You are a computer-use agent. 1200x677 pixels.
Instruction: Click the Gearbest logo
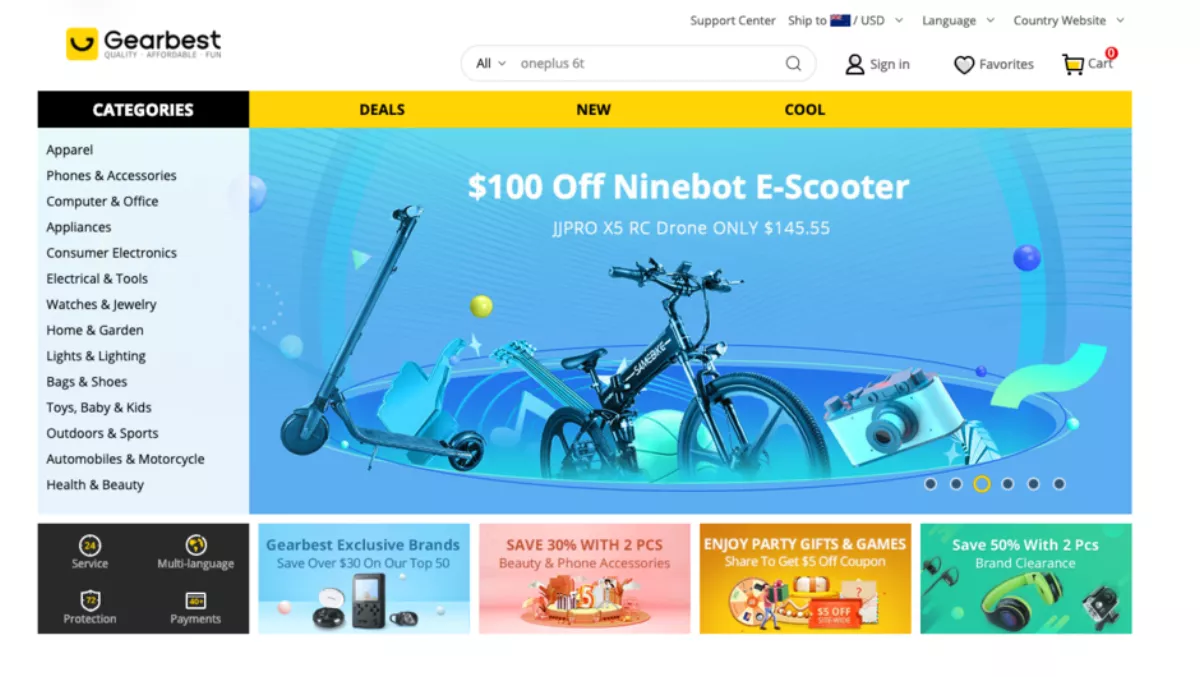144,43
